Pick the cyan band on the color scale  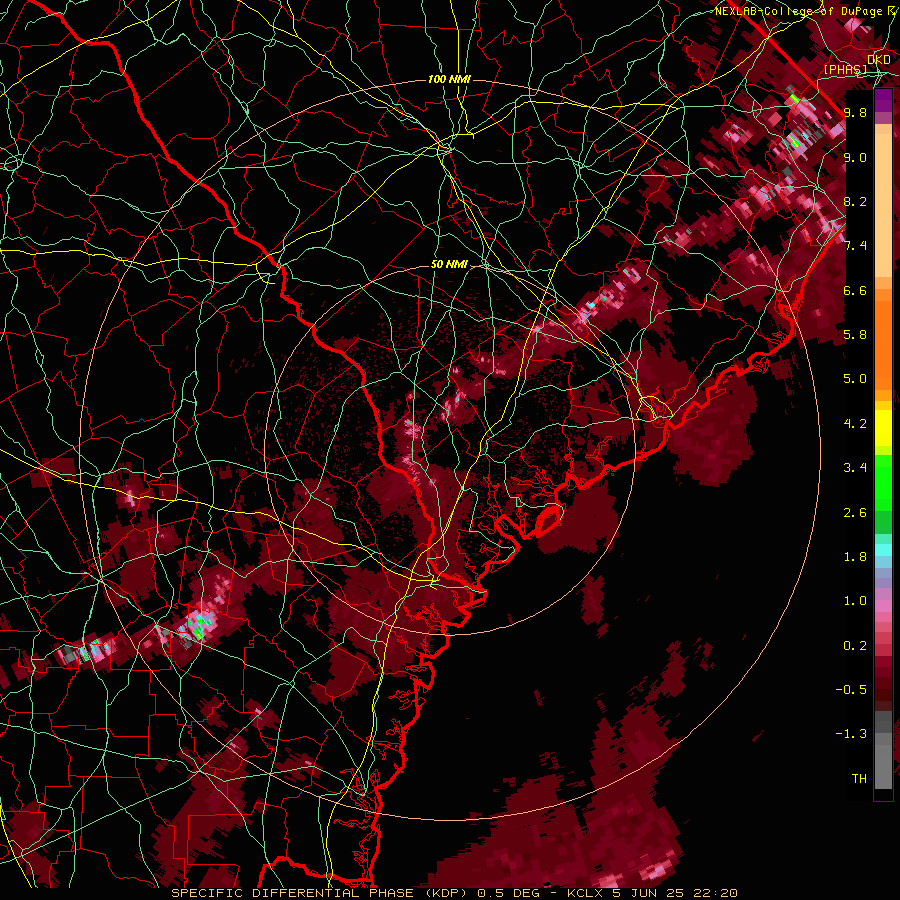click(883, 550)
